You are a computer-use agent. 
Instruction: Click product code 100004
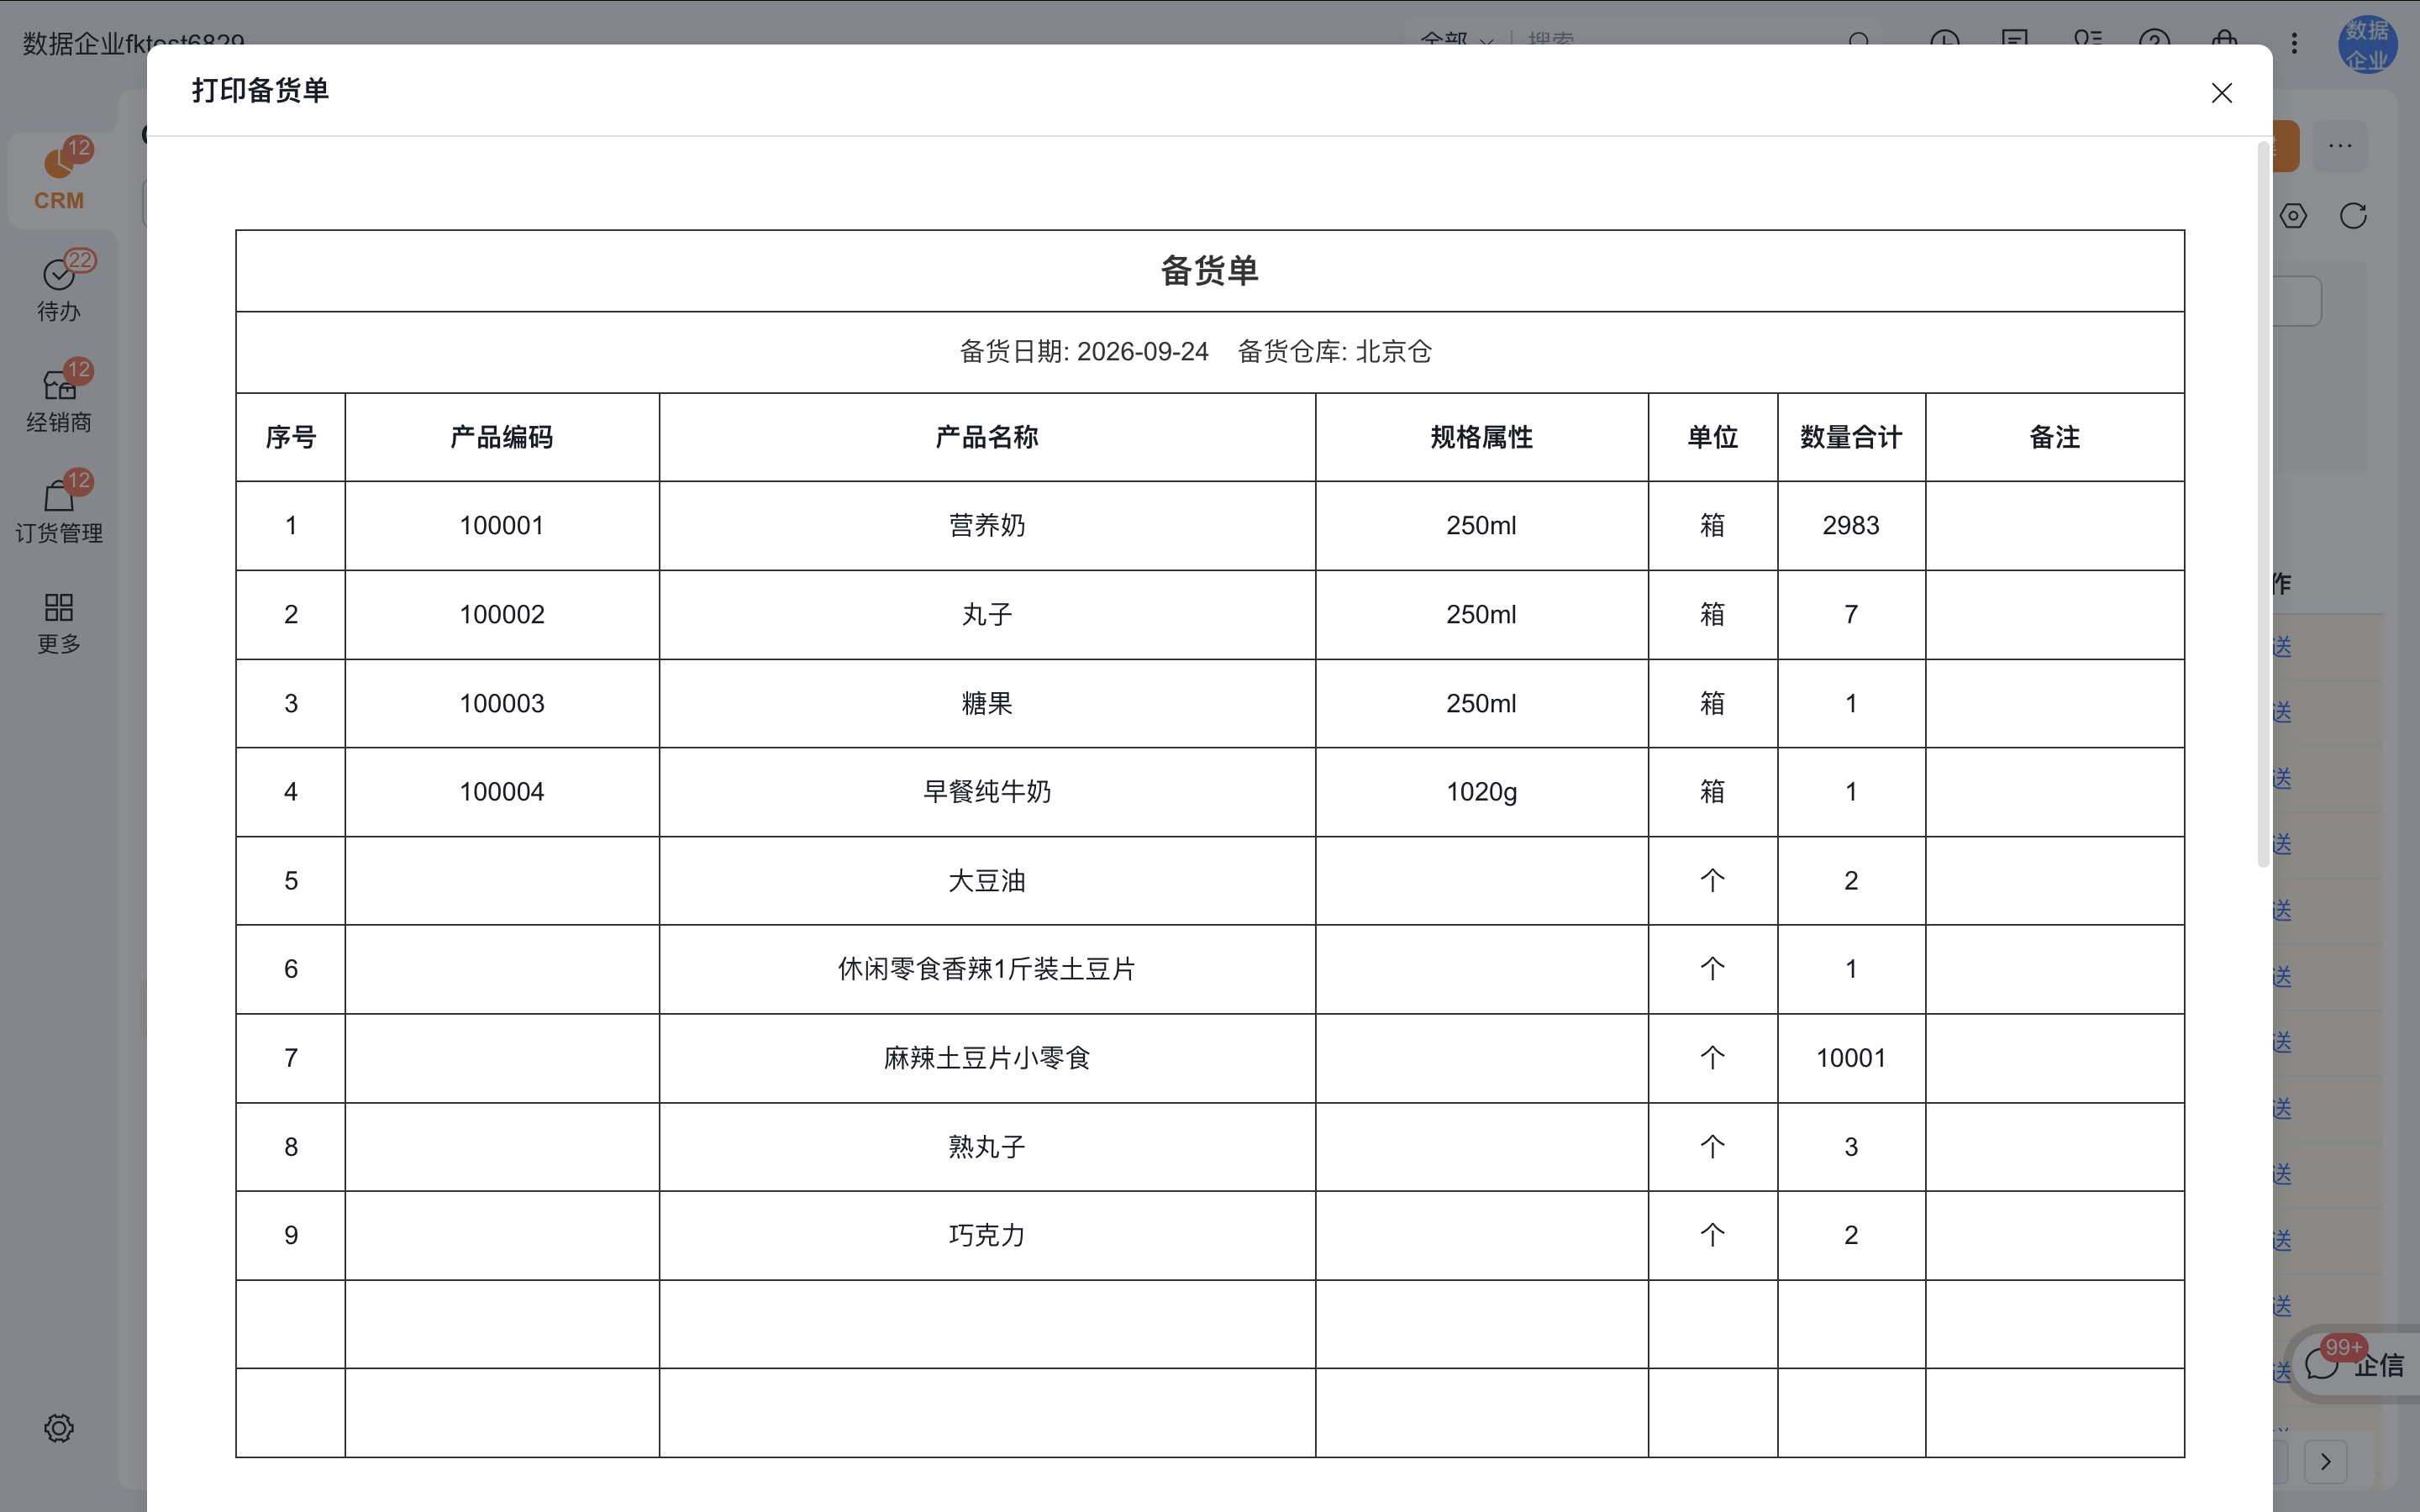[x=501, y=792]
